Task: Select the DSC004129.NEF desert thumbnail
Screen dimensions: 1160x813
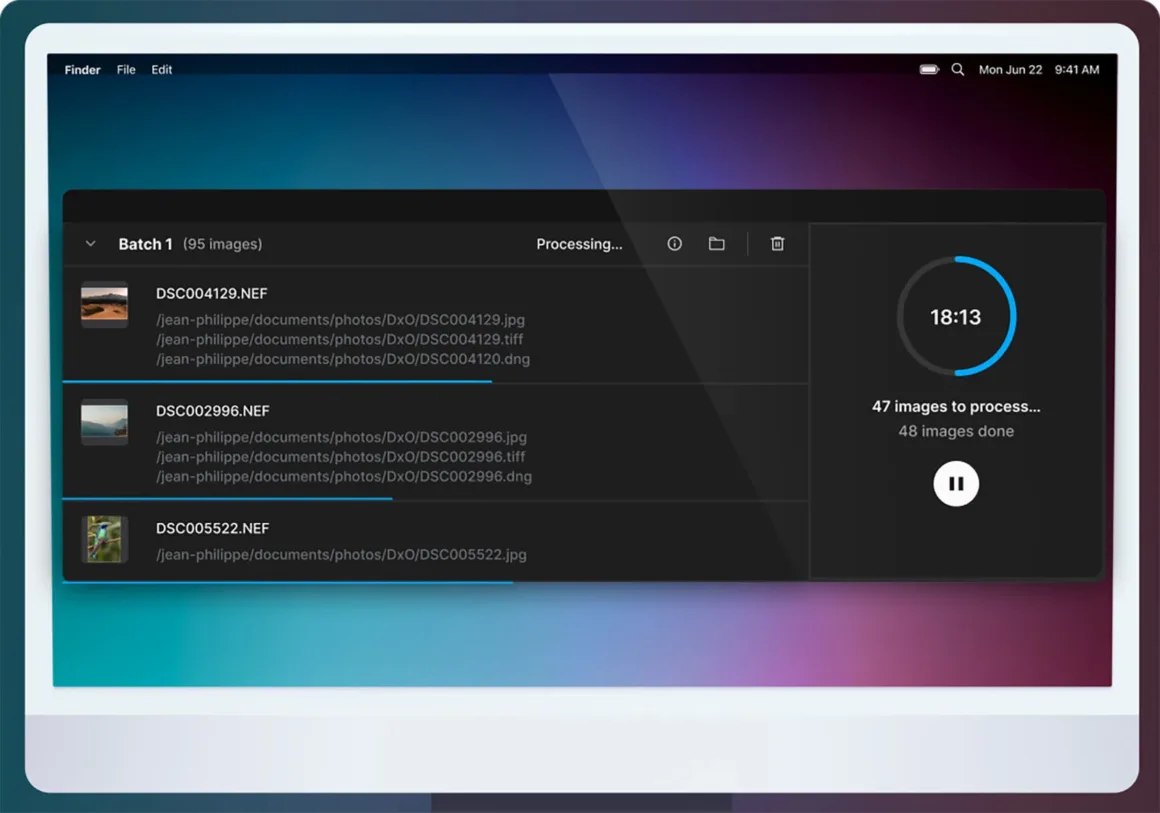Action: tap(104, 305)
